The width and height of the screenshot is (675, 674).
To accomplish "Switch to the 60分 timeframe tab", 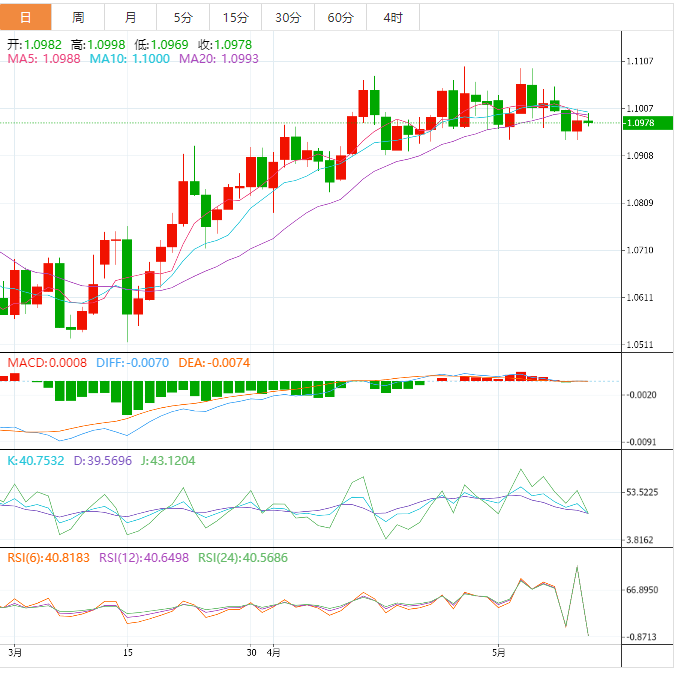I will 340,17.
